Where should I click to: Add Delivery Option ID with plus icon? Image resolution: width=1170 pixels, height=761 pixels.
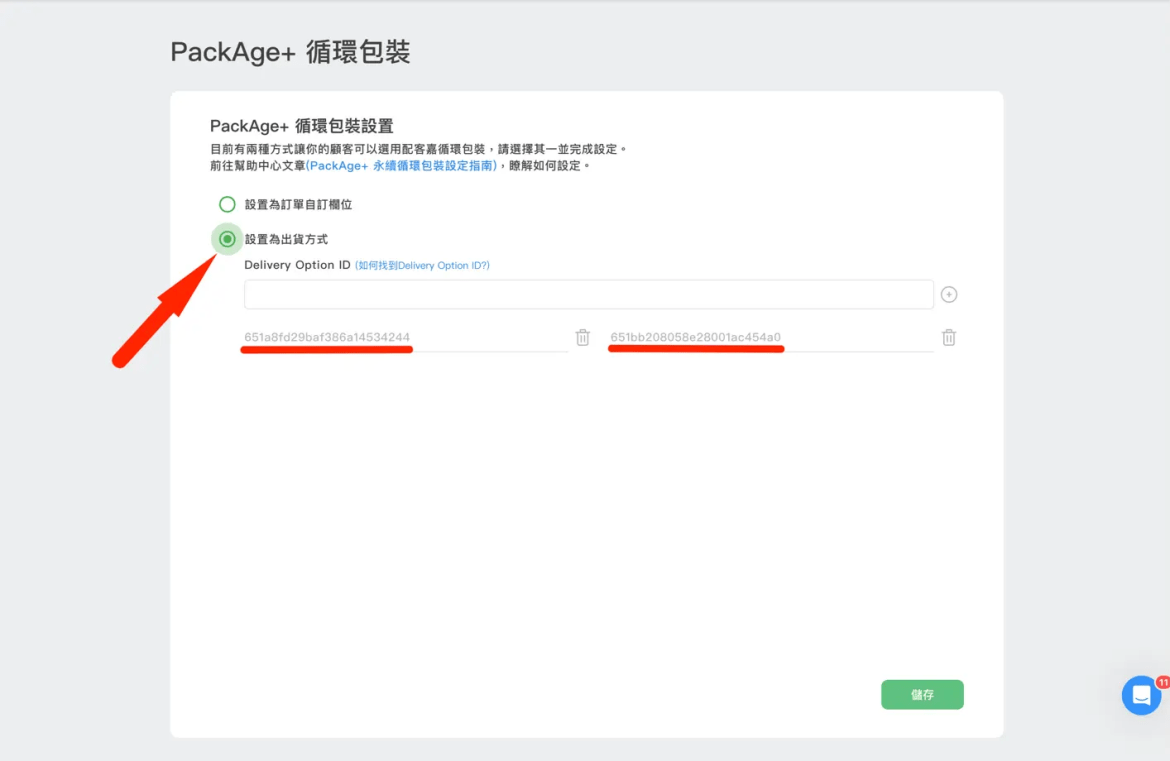click(x=948, y=294)
